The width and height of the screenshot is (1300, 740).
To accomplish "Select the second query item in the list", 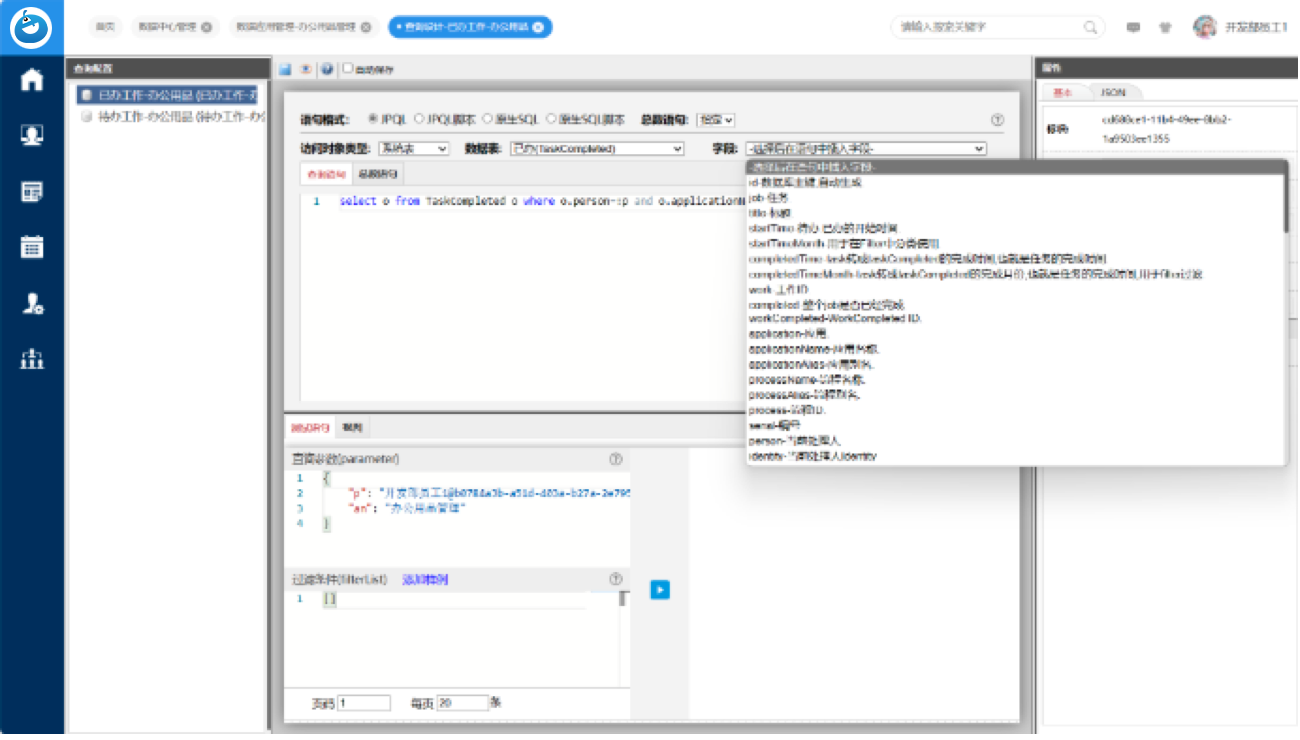I will [x=176, y=117].
